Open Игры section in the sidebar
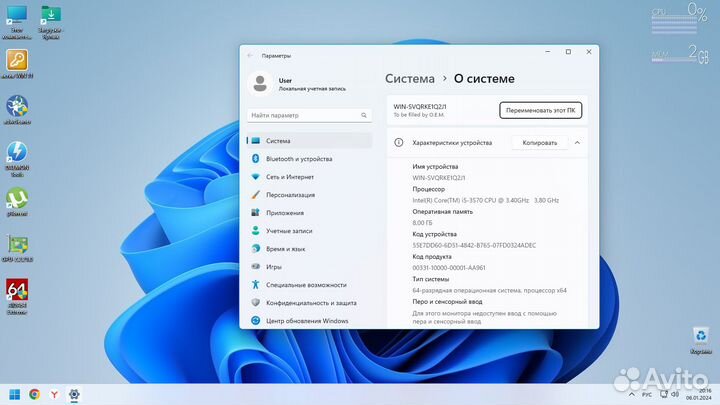 (309, 267)
